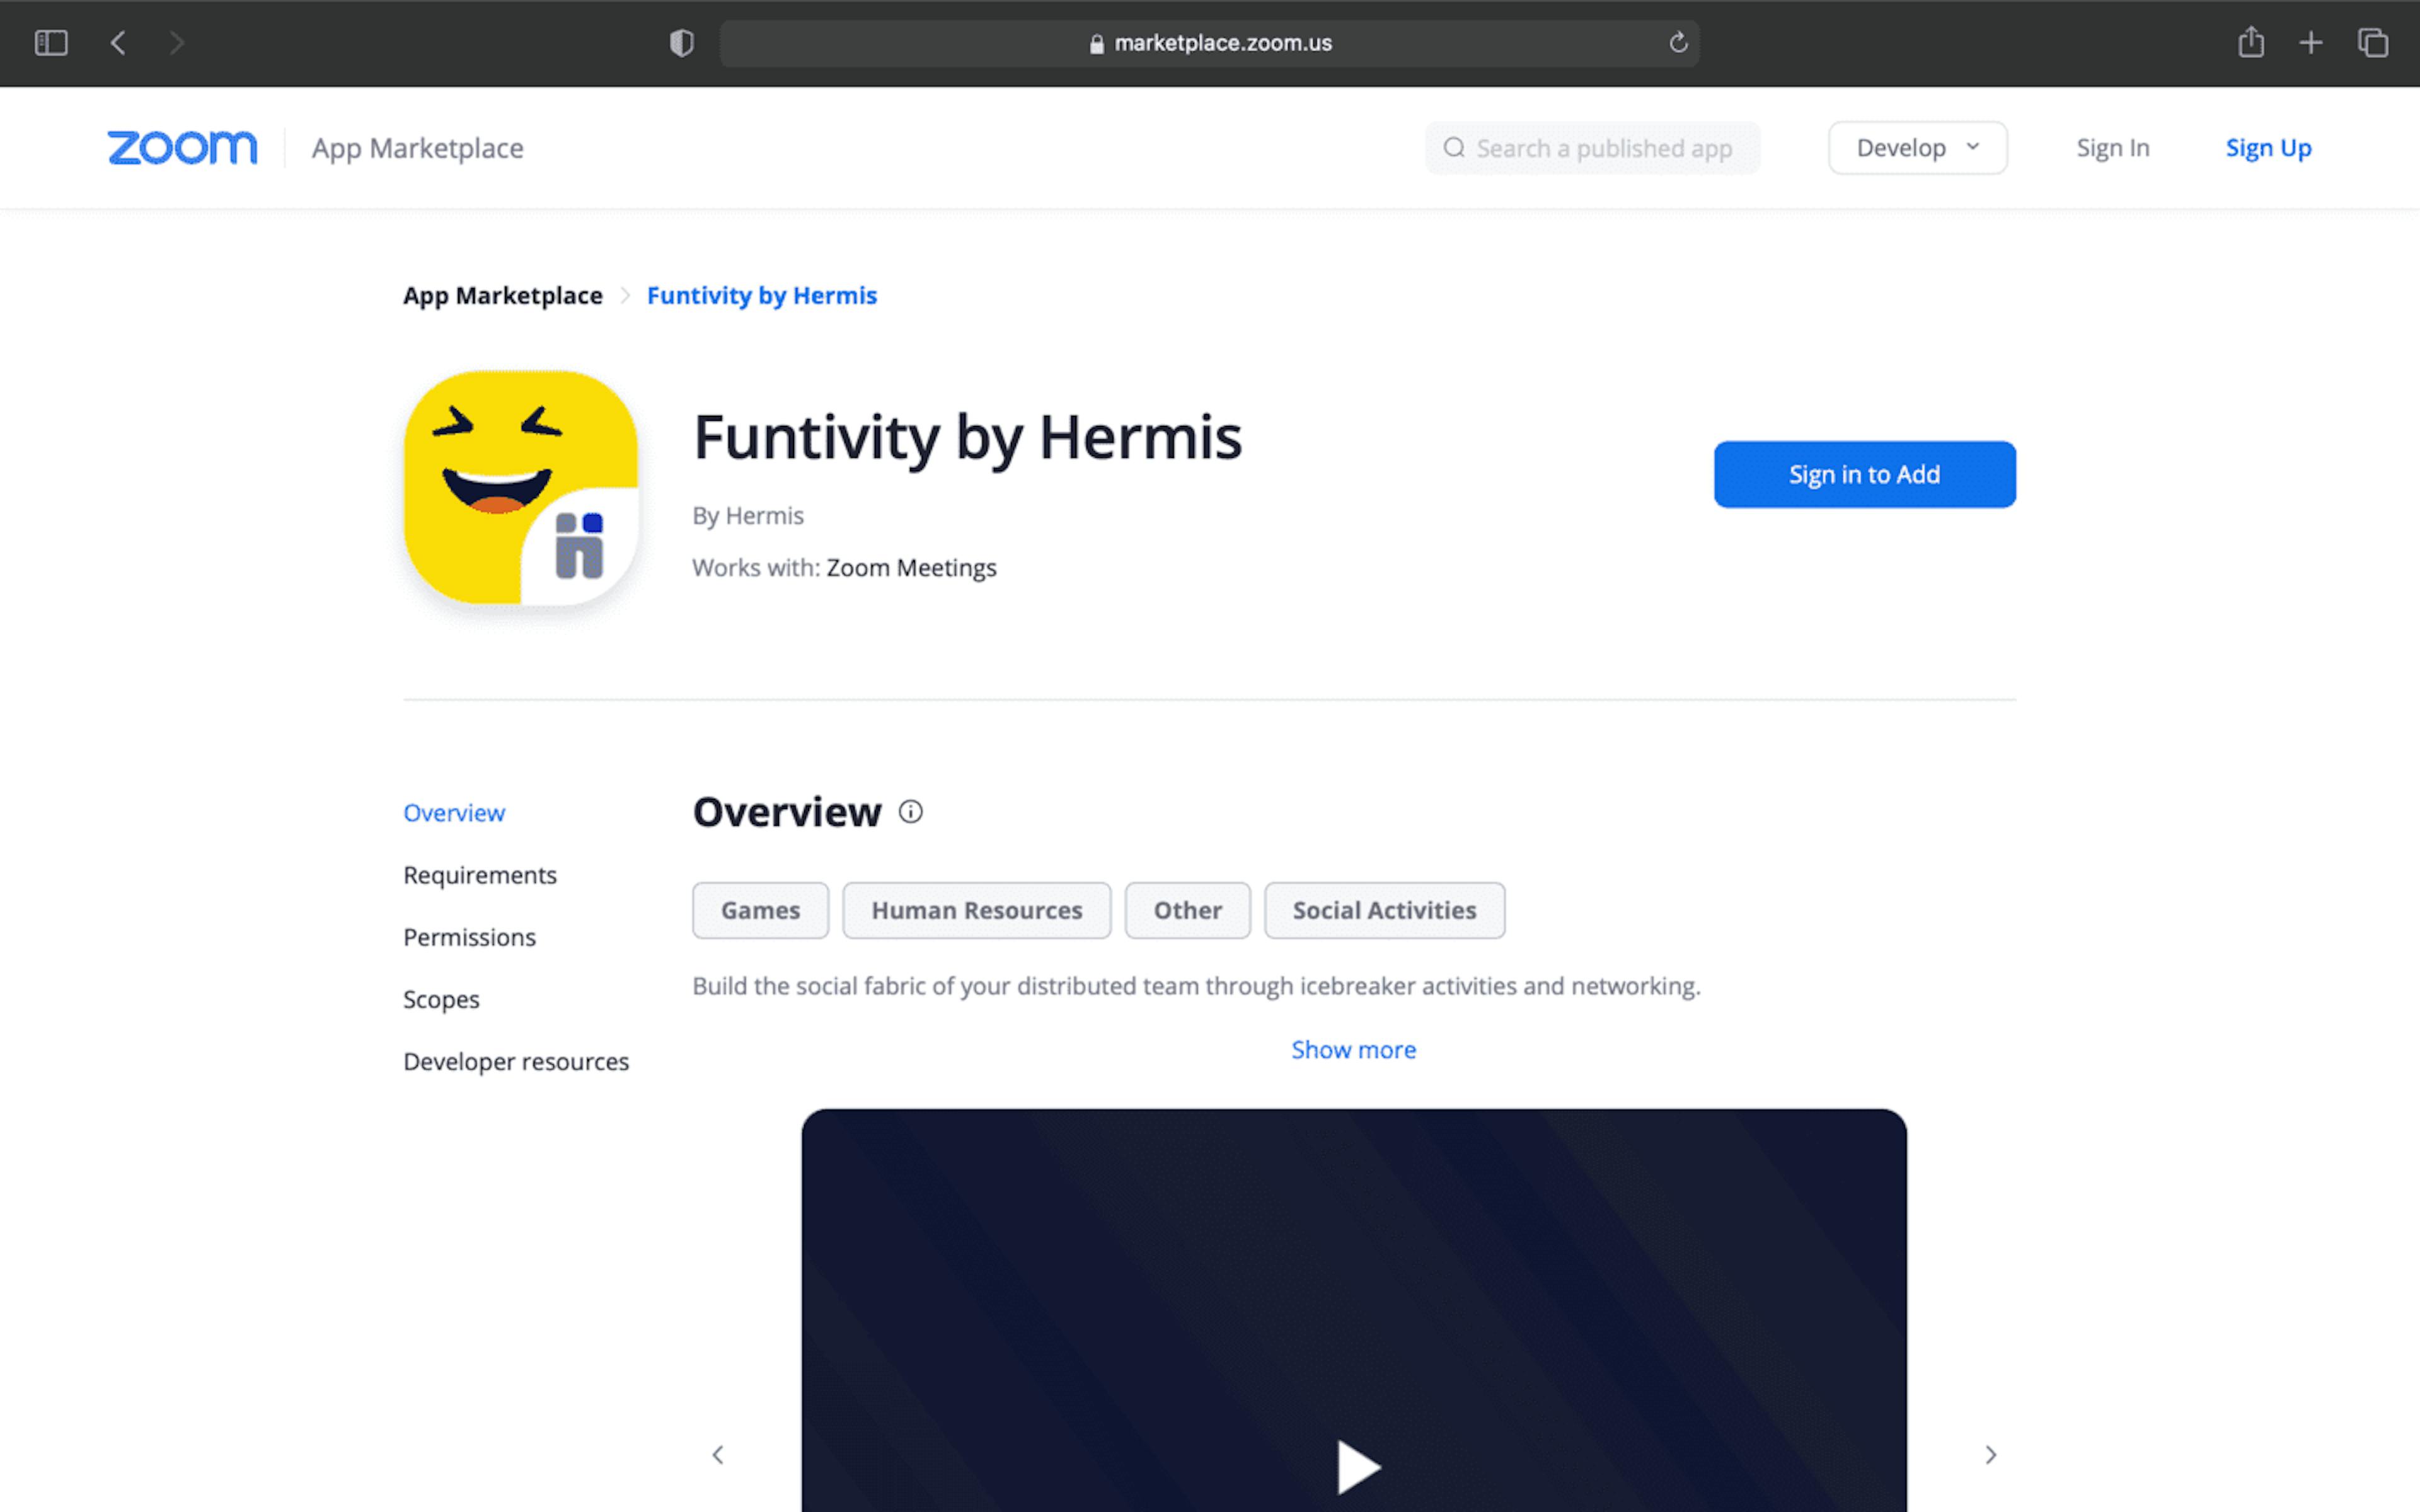
Task: Click the Funtivity app icon
Action: click(520, 488)
